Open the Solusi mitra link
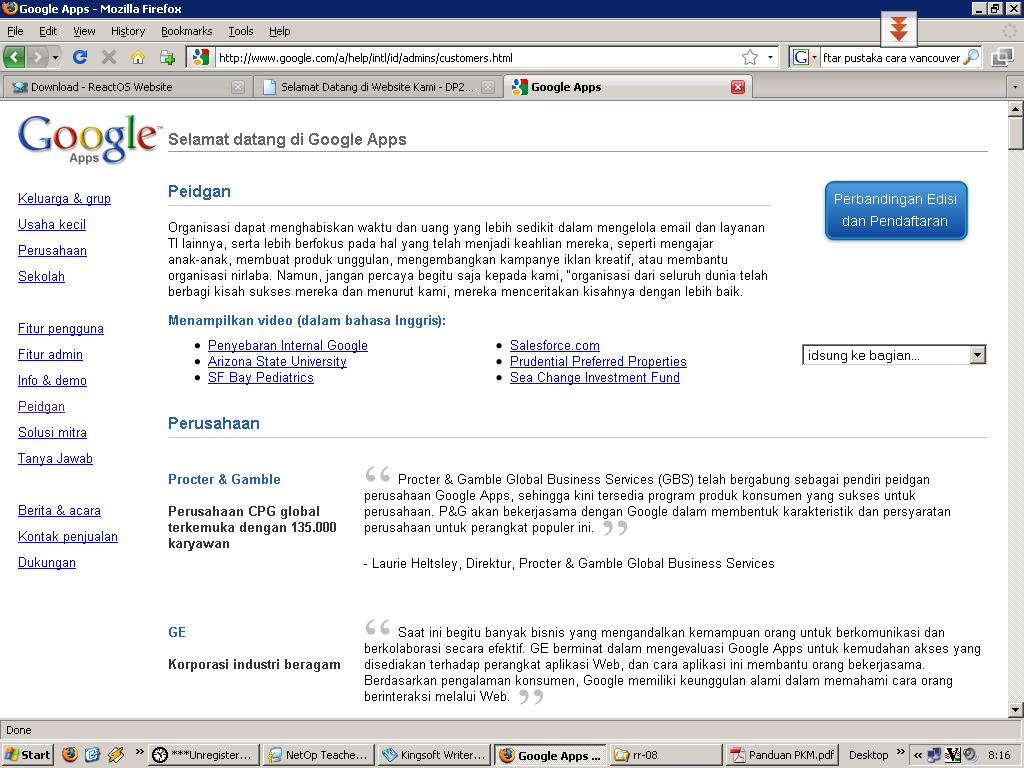1024x768 pixels. 52,433
